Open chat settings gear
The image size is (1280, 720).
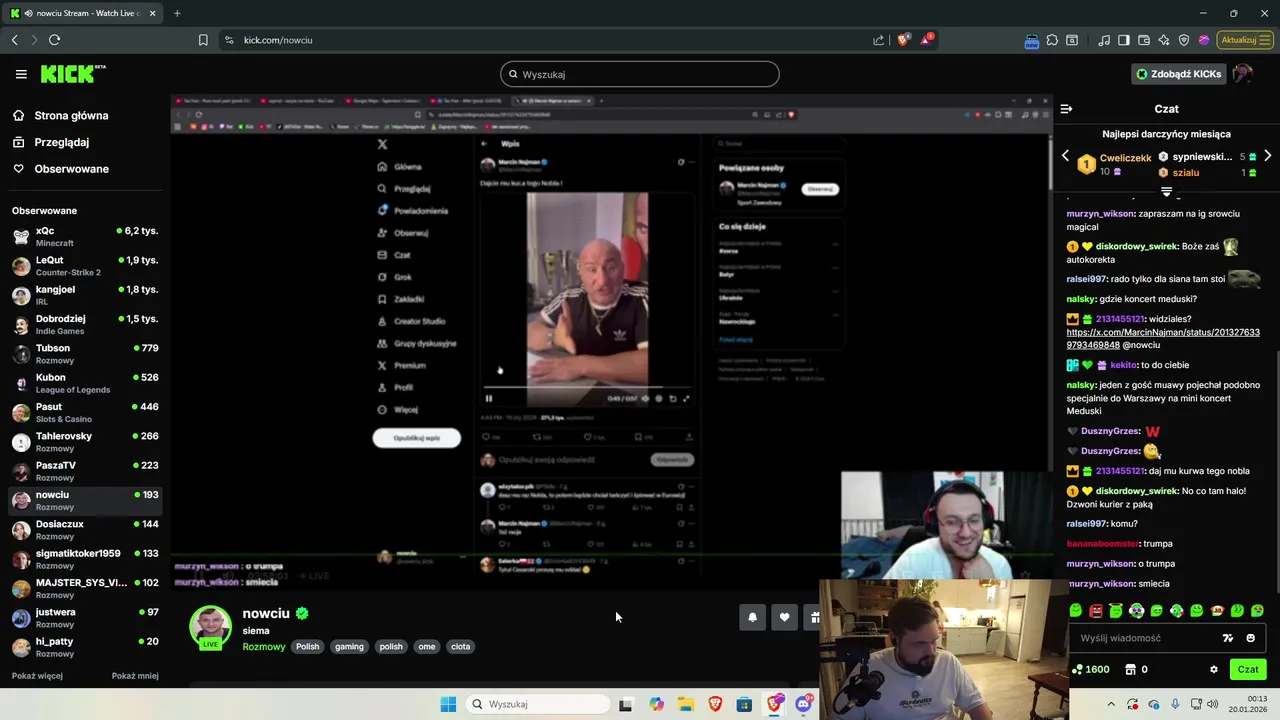tap(1214, 669)
